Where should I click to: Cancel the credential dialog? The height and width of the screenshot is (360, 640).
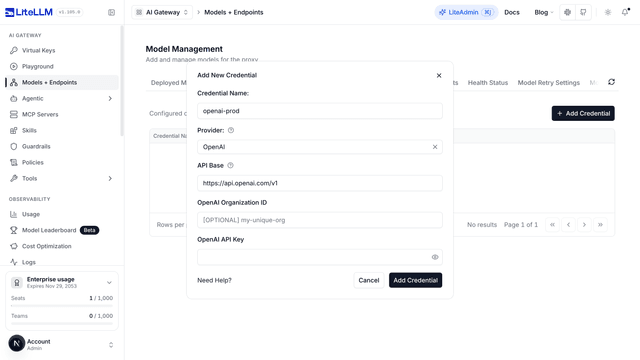click(369, 280)
